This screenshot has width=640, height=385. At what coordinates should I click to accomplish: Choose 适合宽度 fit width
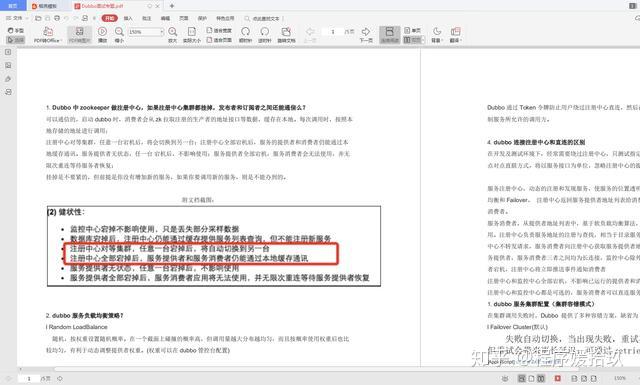[x=219, y=31]
